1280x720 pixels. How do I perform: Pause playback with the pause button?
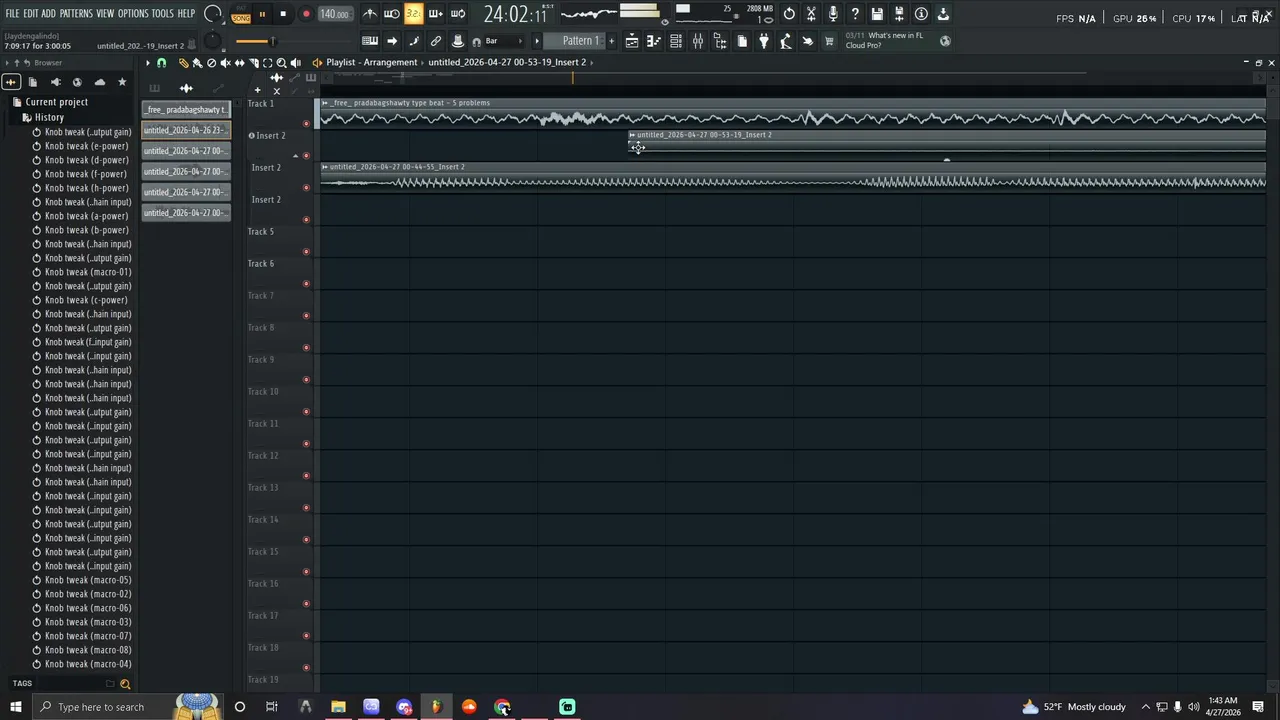[262, 14]
